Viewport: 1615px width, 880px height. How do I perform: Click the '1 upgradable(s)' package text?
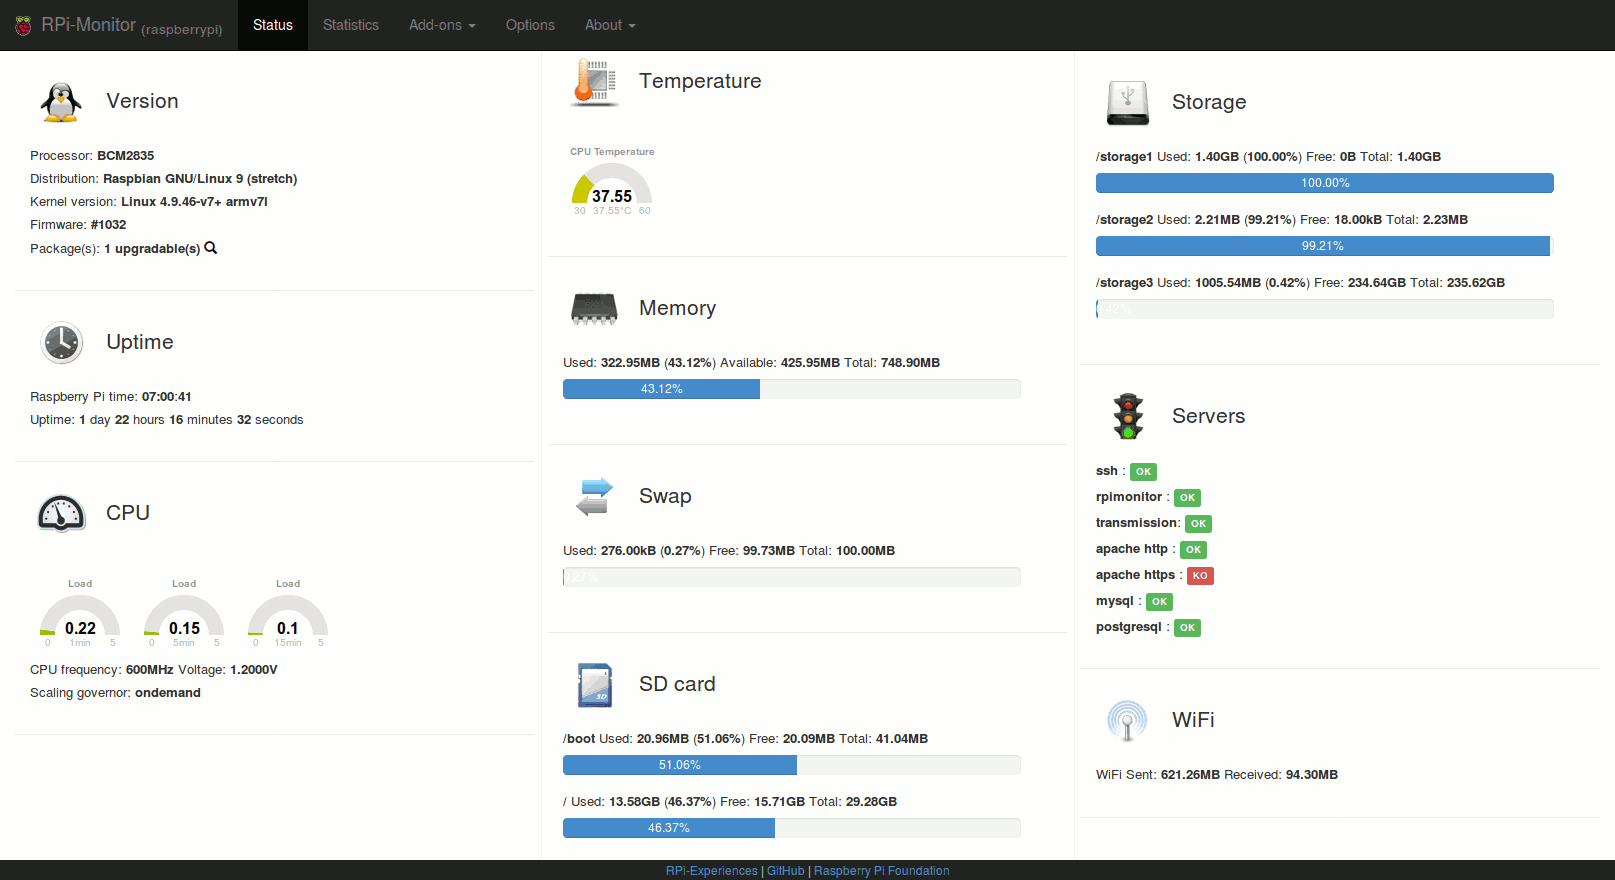coord(152,249)
